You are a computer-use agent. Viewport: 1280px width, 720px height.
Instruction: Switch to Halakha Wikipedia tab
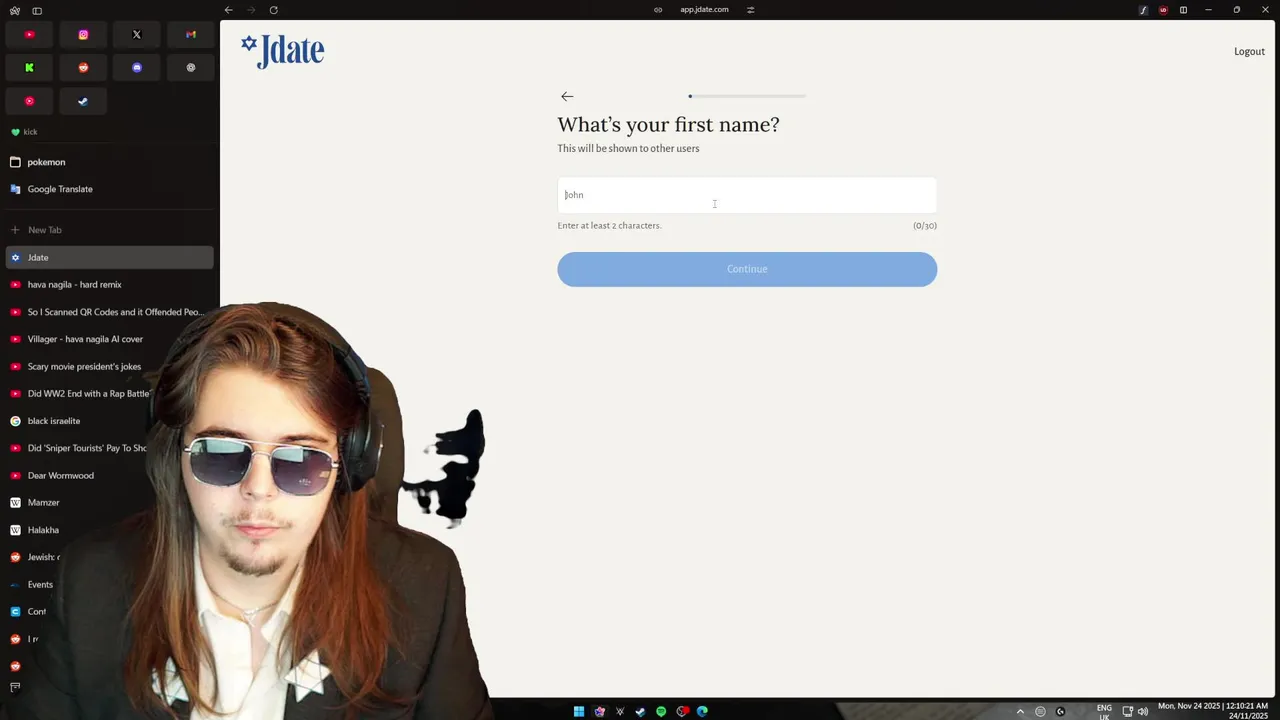(45, 530)
